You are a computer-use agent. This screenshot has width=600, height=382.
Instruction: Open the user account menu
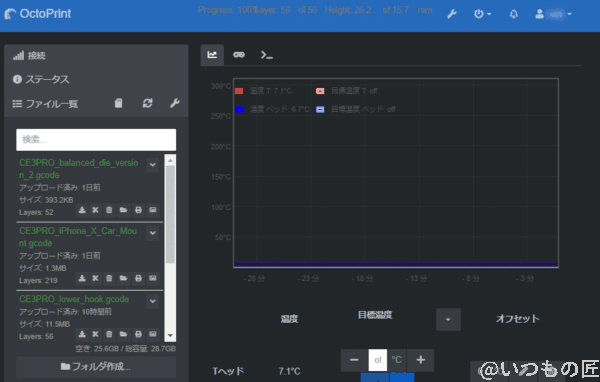point(553,14)
